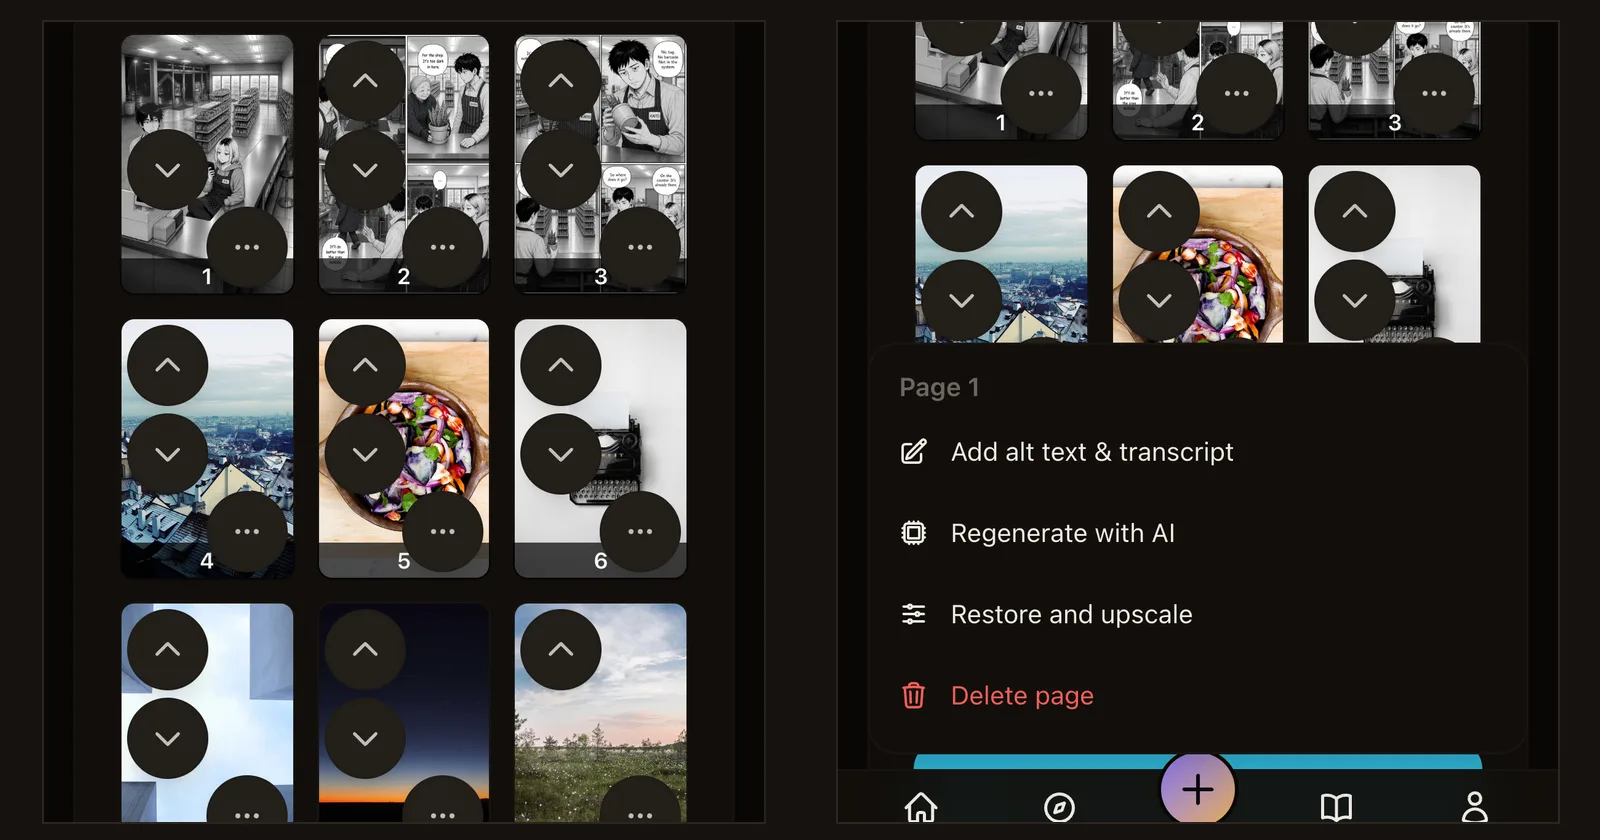Move page 6 typewriter up, left mockup
Viewport: 1600px width, 840px height.
point(561,365)
